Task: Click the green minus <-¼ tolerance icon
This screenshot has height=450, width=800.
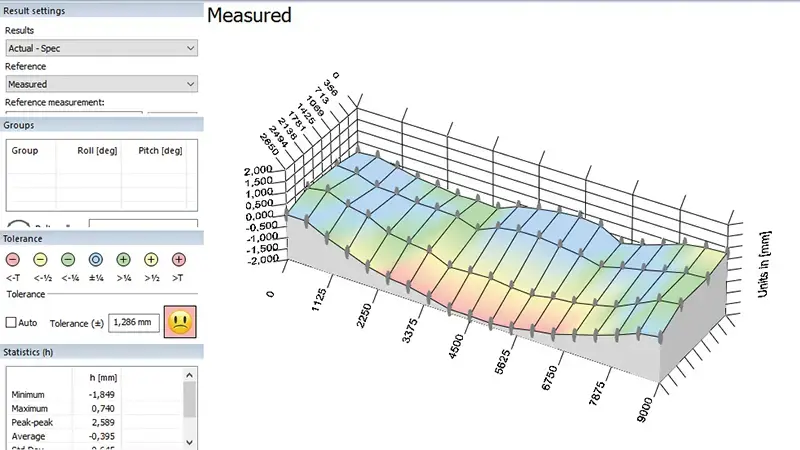Action: pyautogui.click(x=68, y=259)
